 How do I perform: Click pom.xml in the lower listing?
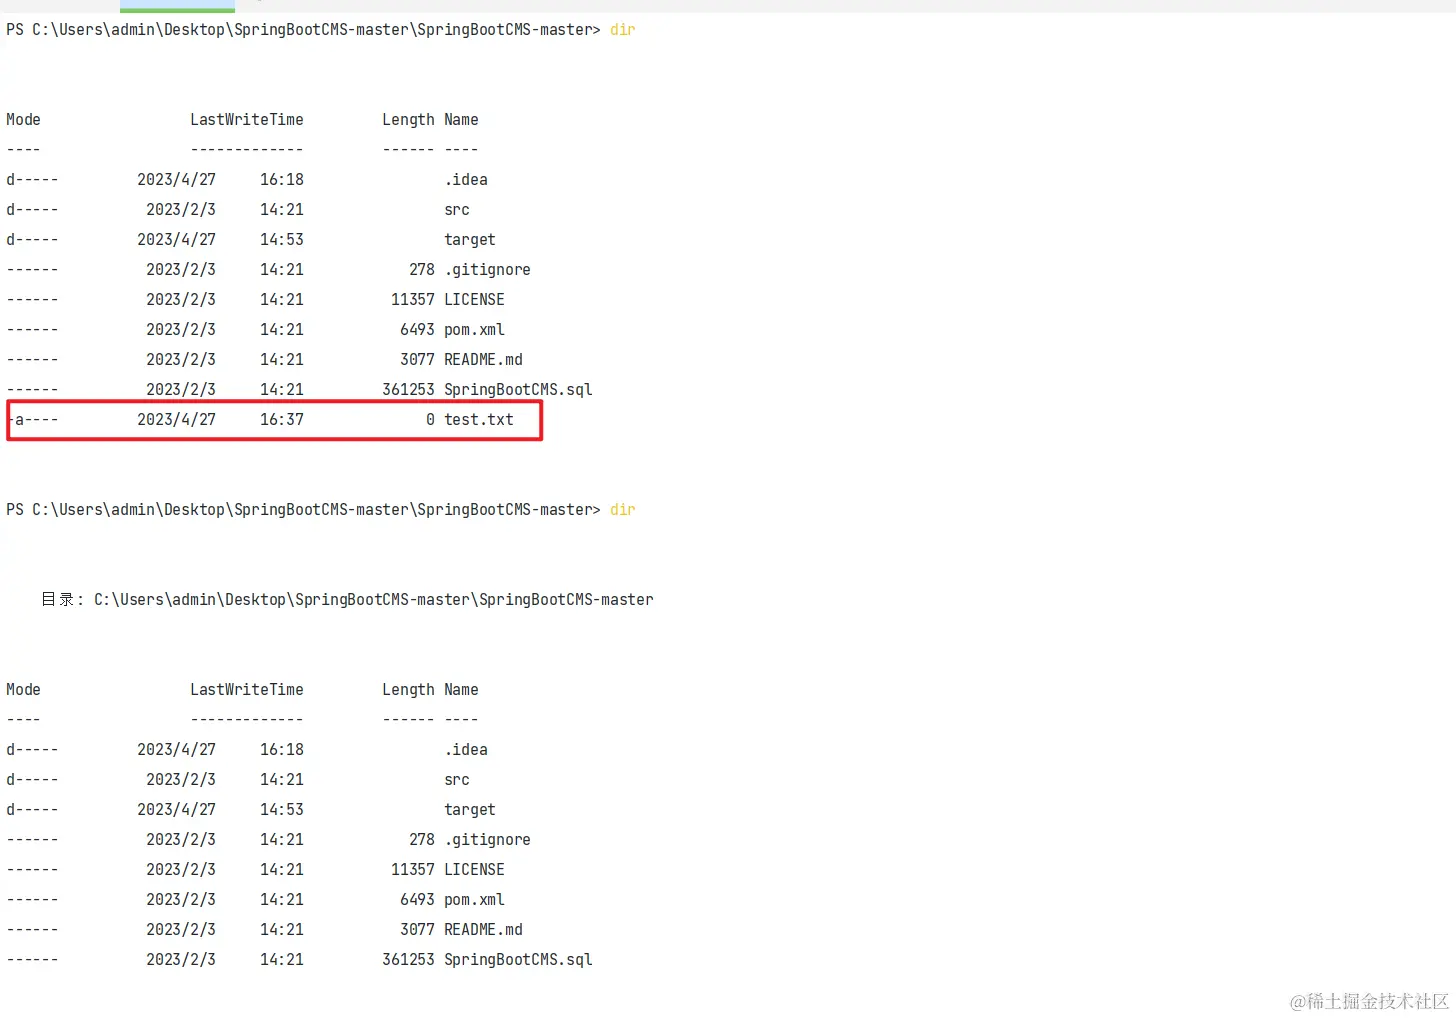474,900
